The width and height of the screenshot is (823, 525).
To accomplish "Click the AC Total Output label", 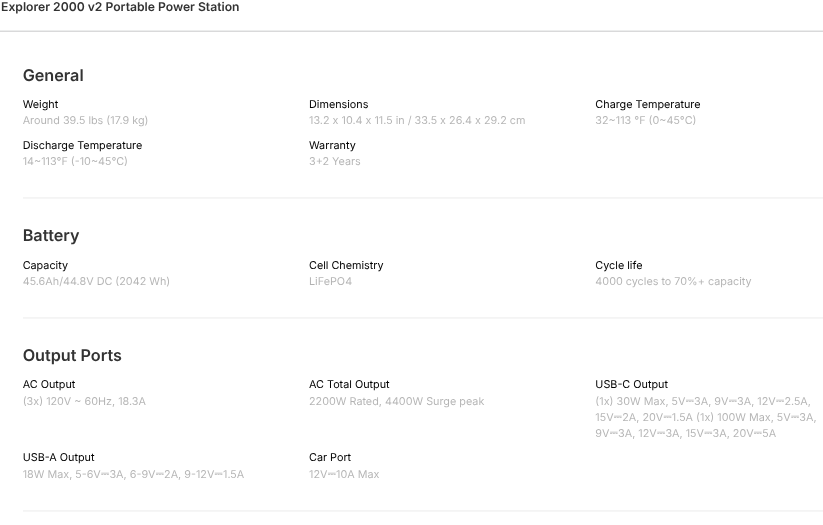I will point(349,384).
